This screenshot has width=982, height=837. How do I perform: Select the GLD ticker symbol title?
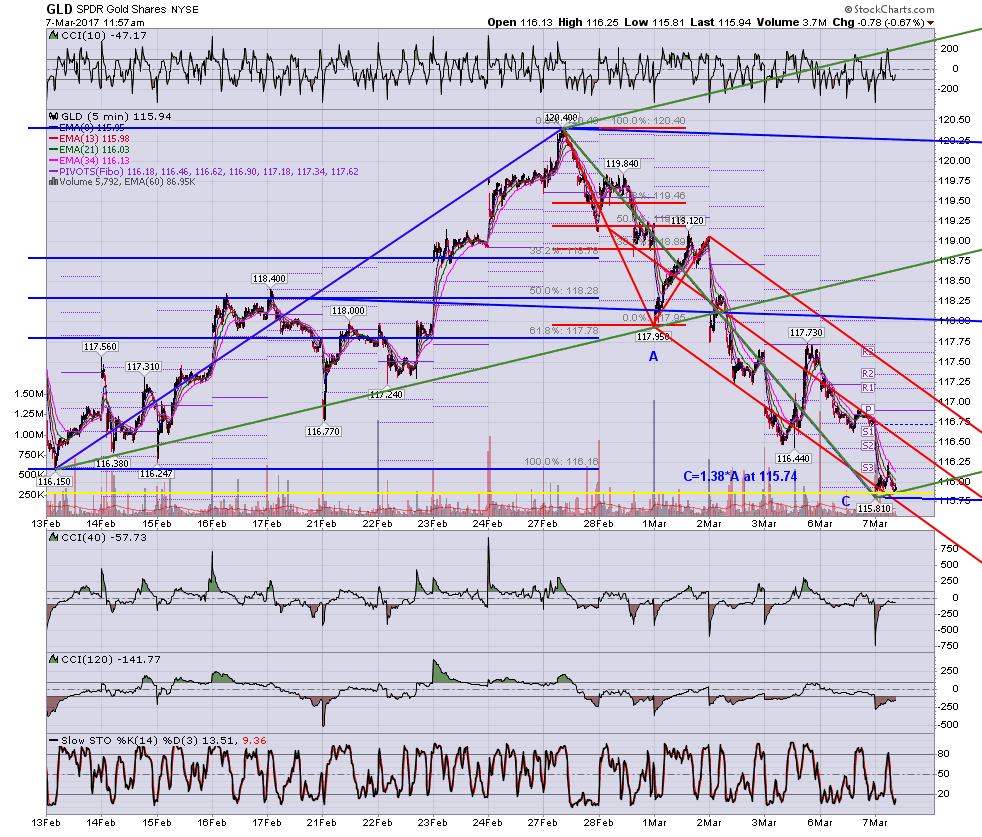pyautogui.click(x=59, y=9)
